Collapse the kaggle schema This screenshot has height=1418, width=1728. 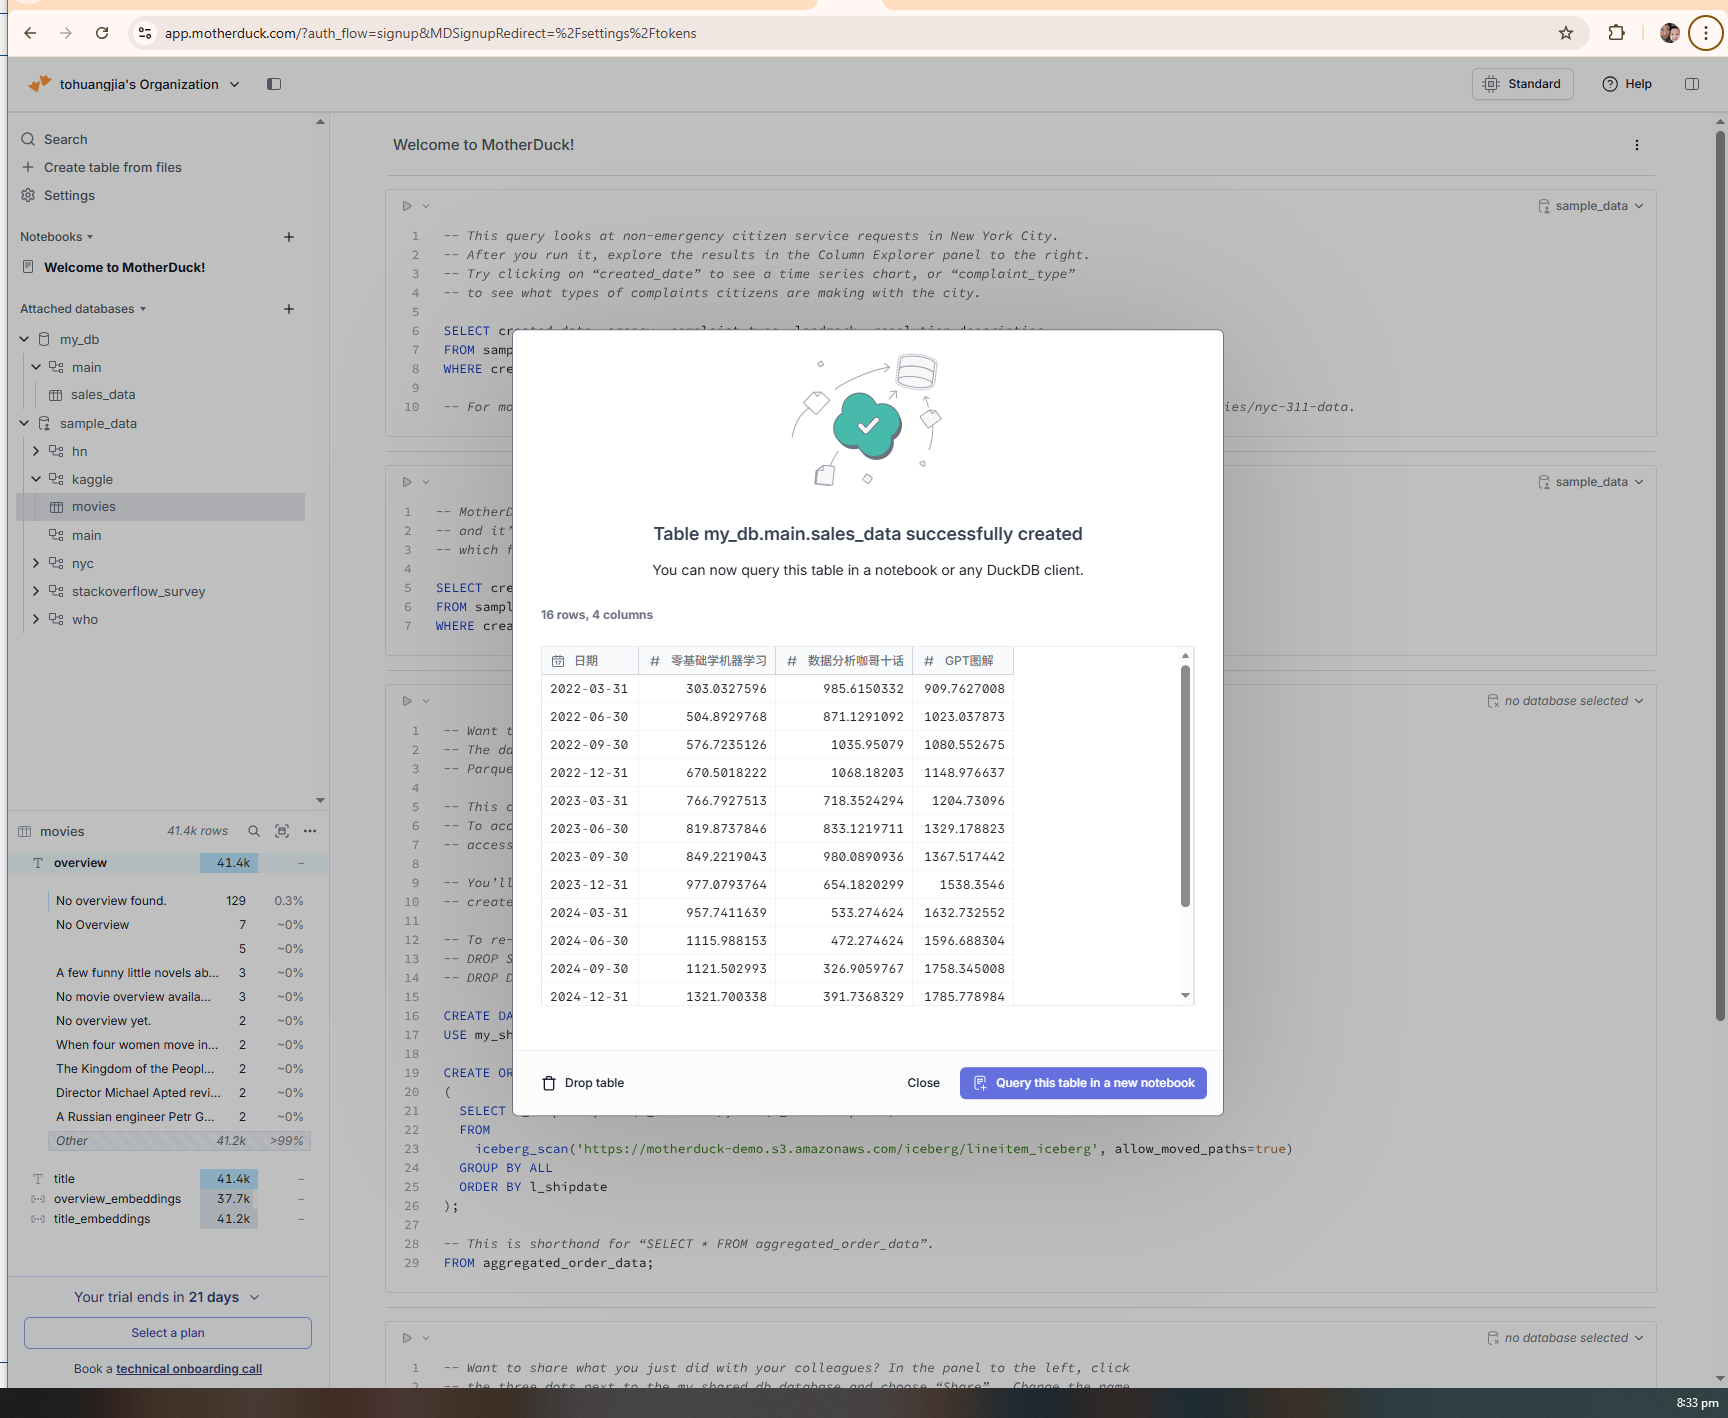(x=36, y=479)
